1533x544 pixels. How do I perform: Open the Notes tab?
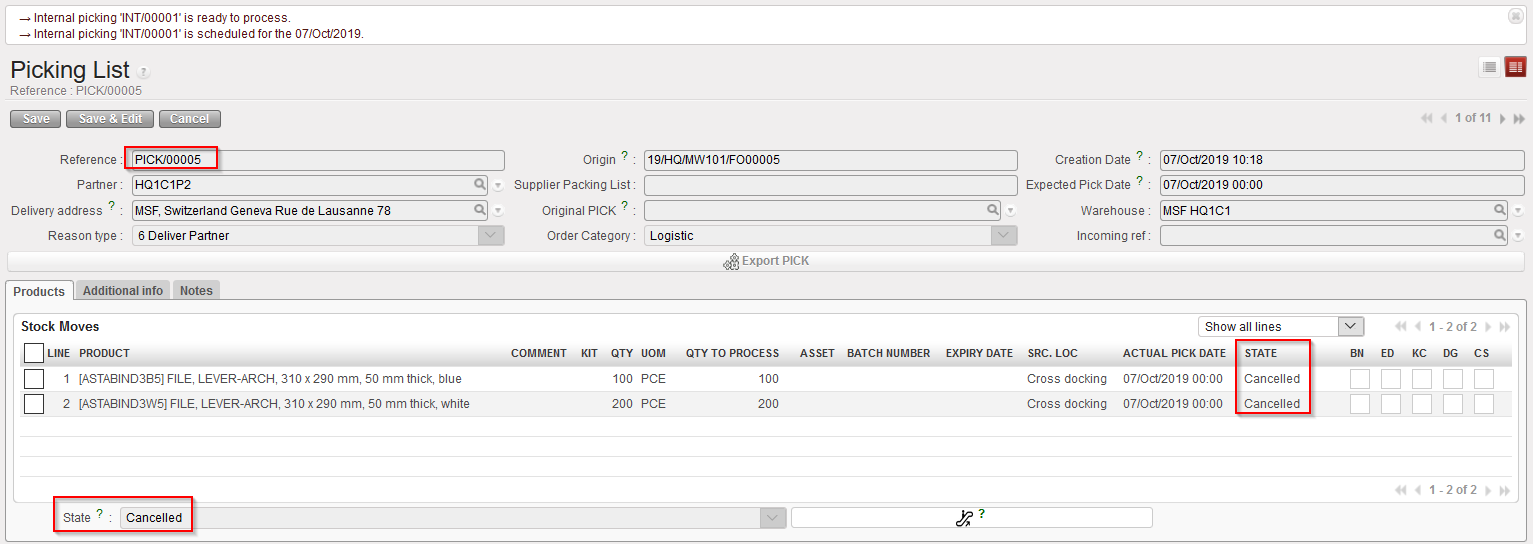point(196,291)
